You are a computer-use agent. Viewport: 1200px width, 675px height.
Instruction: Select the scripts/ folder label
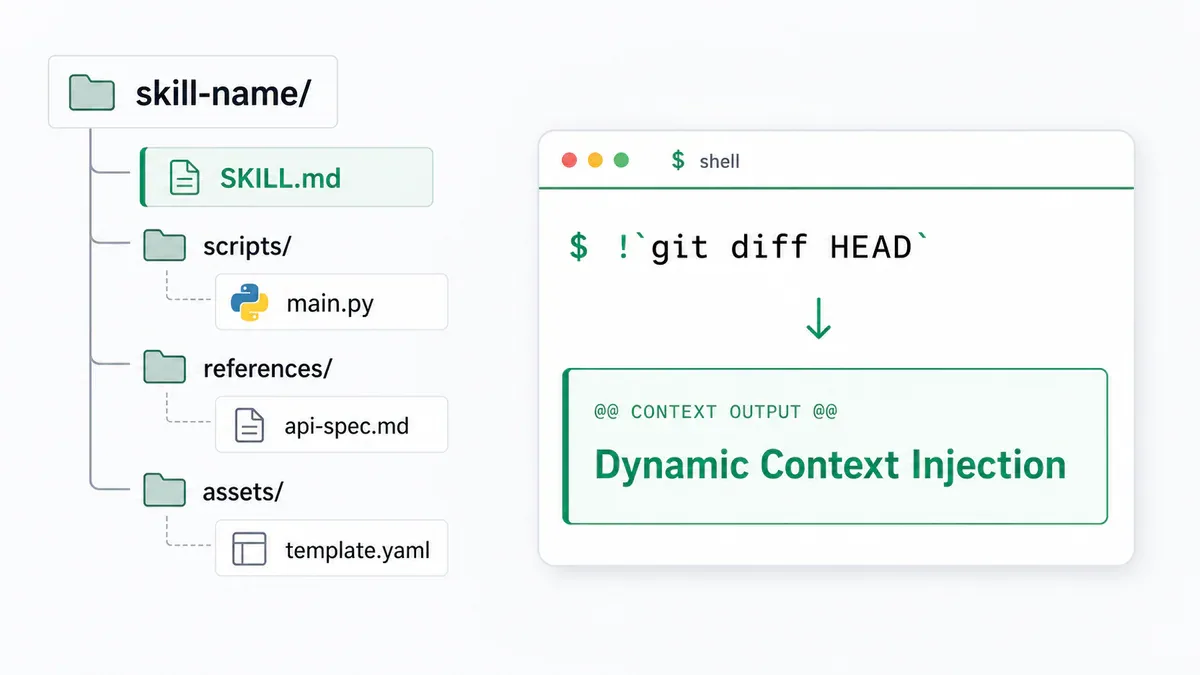pyautogui.click(x=247, y=246)
